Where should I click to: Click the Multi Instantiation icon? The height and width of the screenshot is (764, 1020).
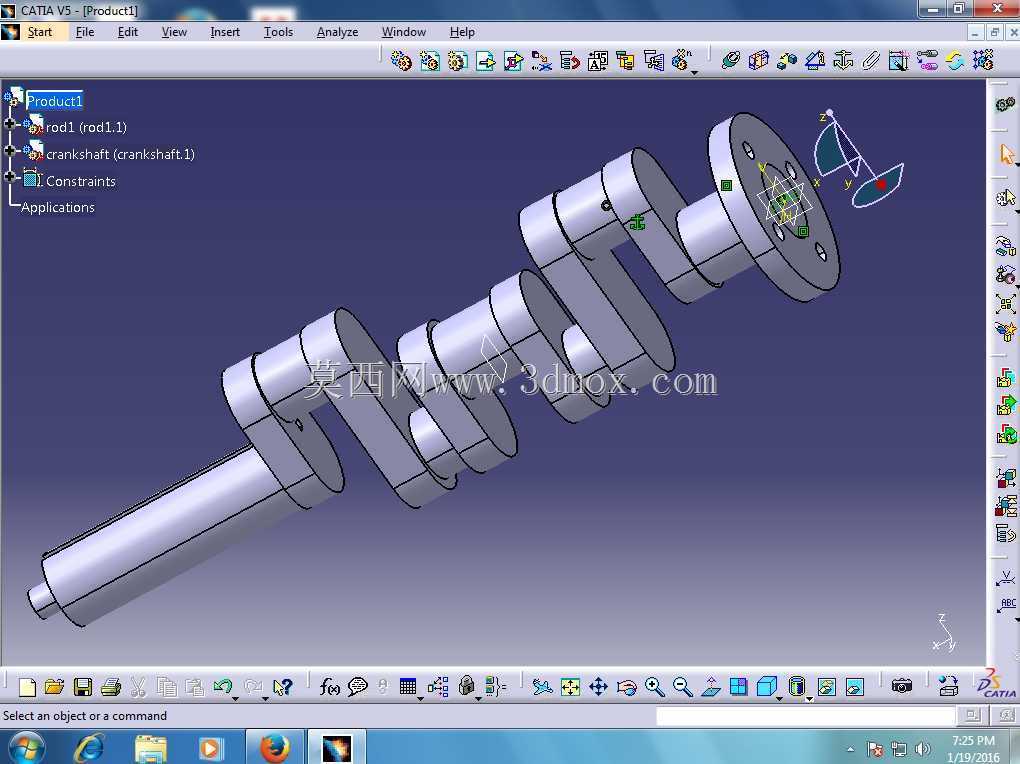(x=681, y=60)
